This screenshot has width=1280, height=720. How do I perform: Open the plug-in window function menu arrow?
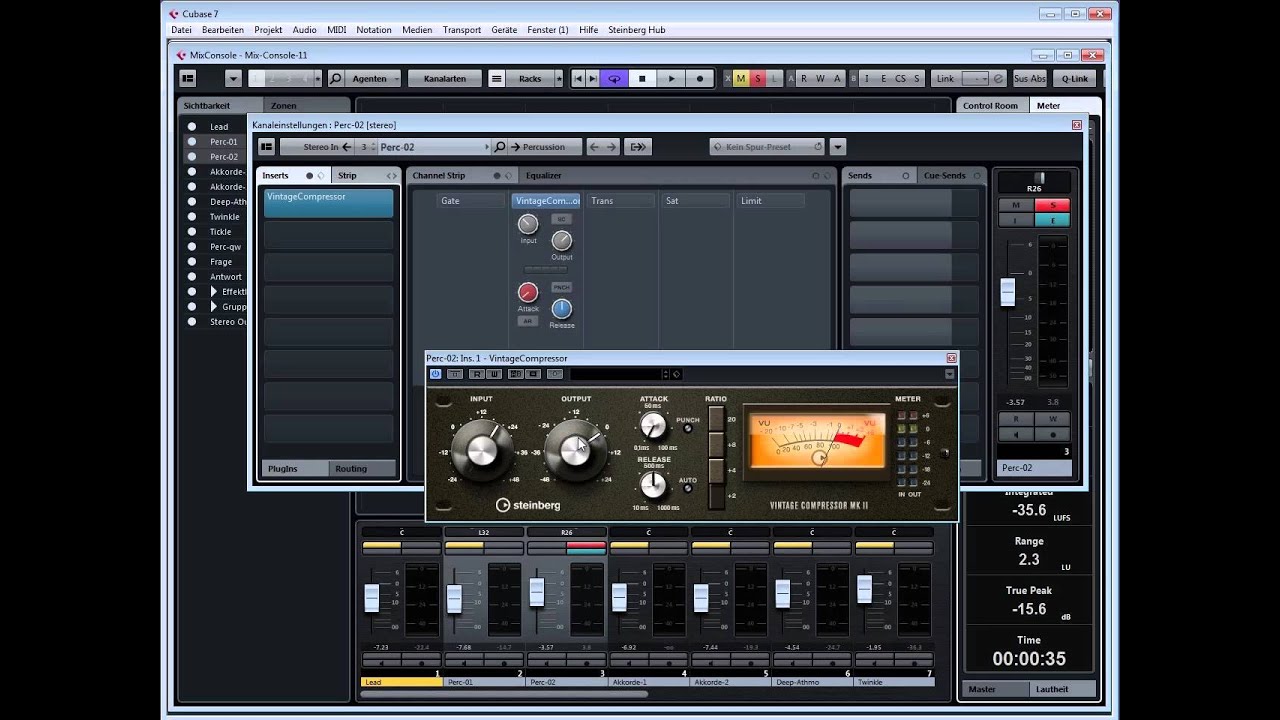point(949,374)
